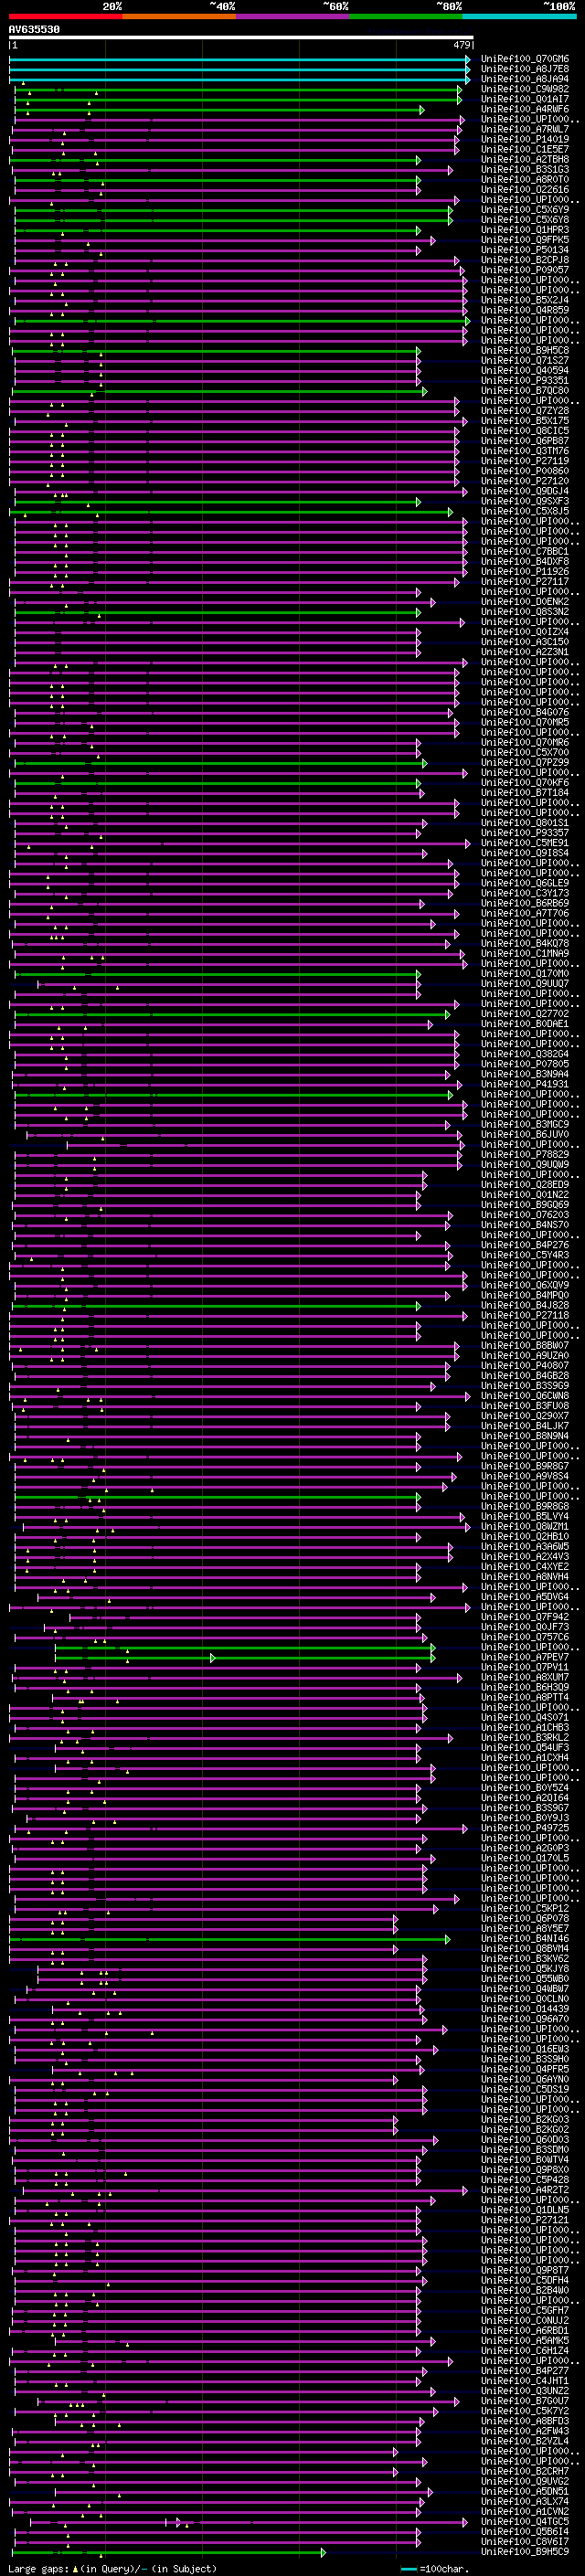Click hit UniRef100_P78829
585x2576 pixels.
click(x=525, y=1155)
